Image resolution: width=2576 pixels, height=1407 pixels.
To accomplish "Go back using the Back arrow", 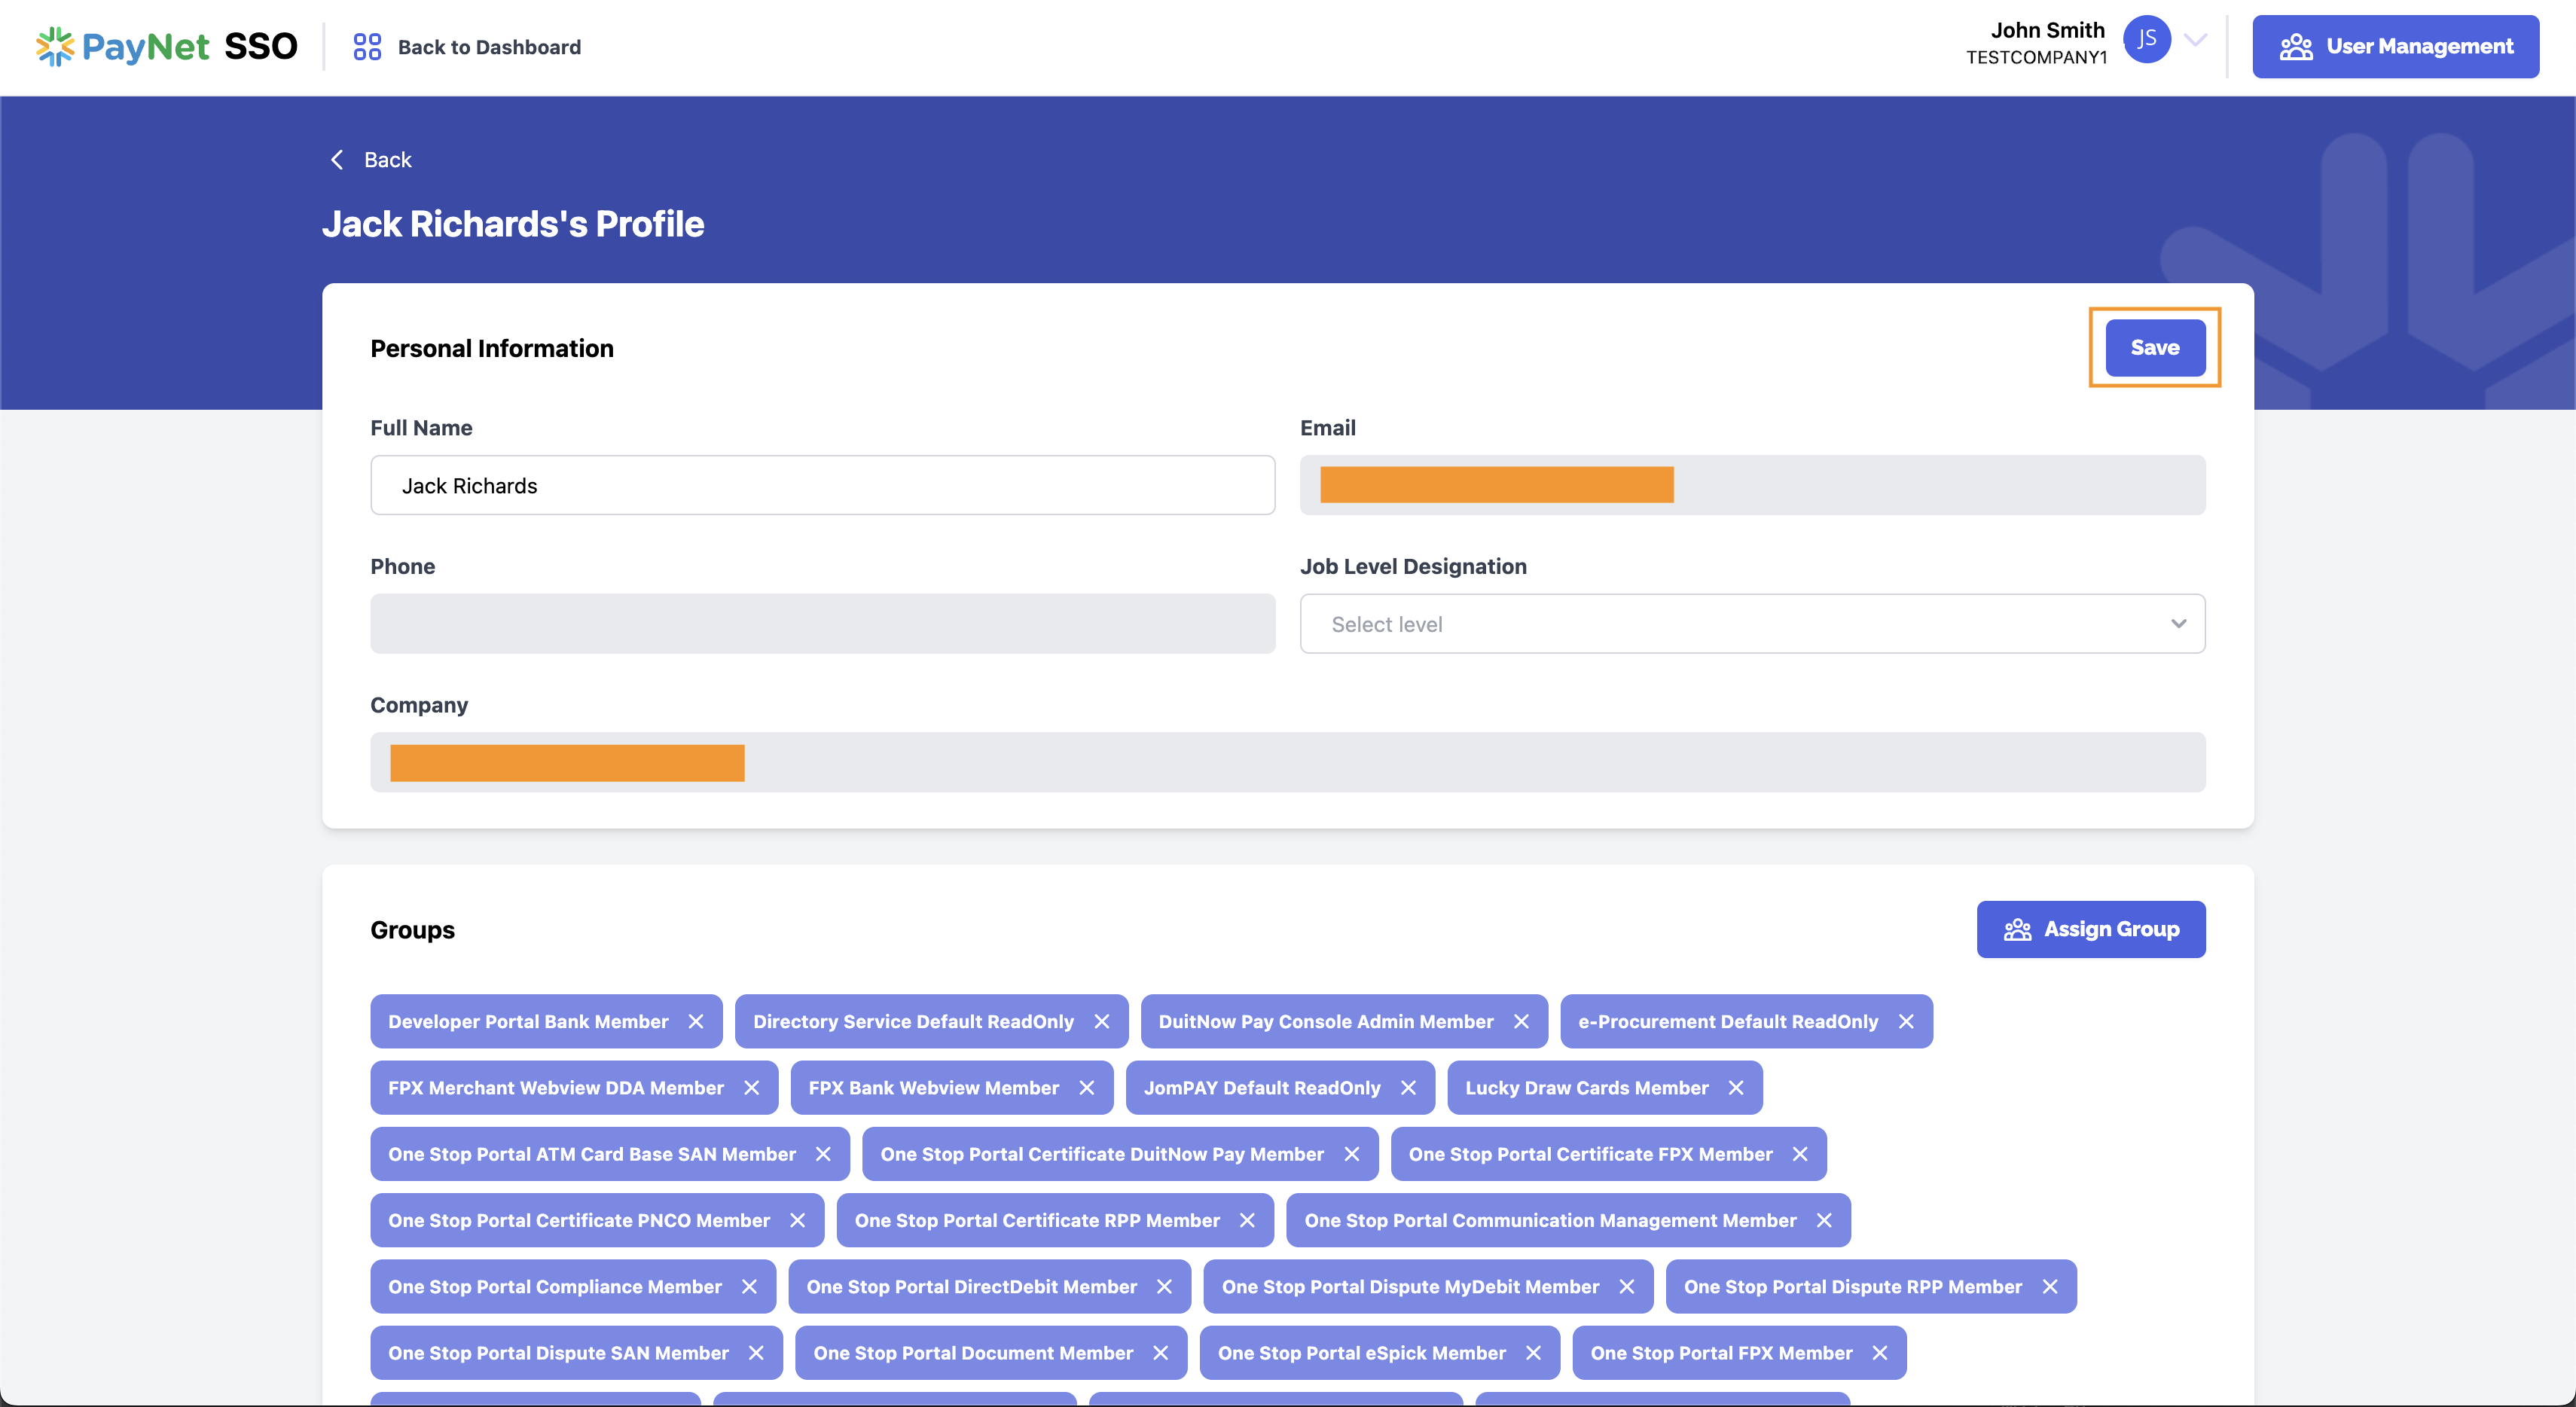I will [x=338, y=160].
